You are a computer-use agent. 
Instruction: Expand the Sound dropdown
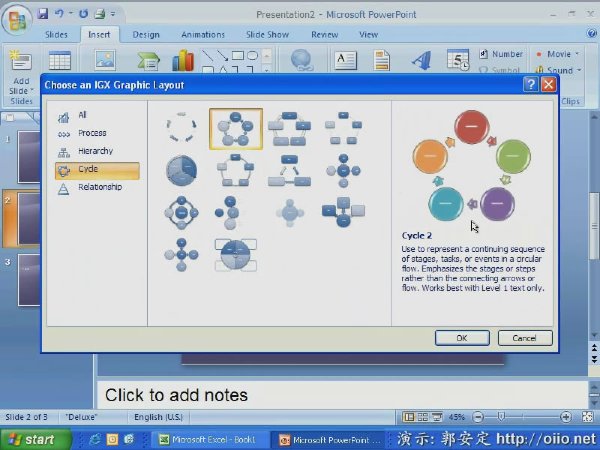(x=579, y=70)
